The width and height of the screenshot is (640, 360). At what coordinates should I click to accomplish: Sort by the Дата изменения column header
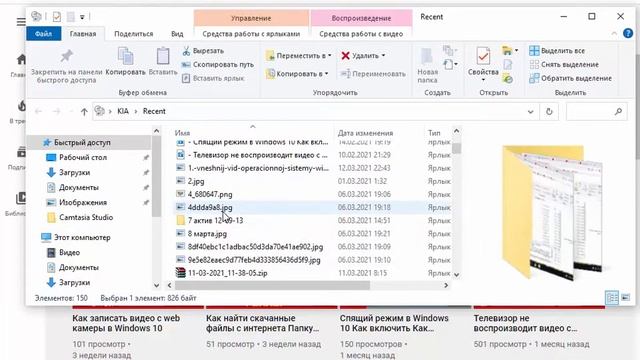click(x=365, y=133)
